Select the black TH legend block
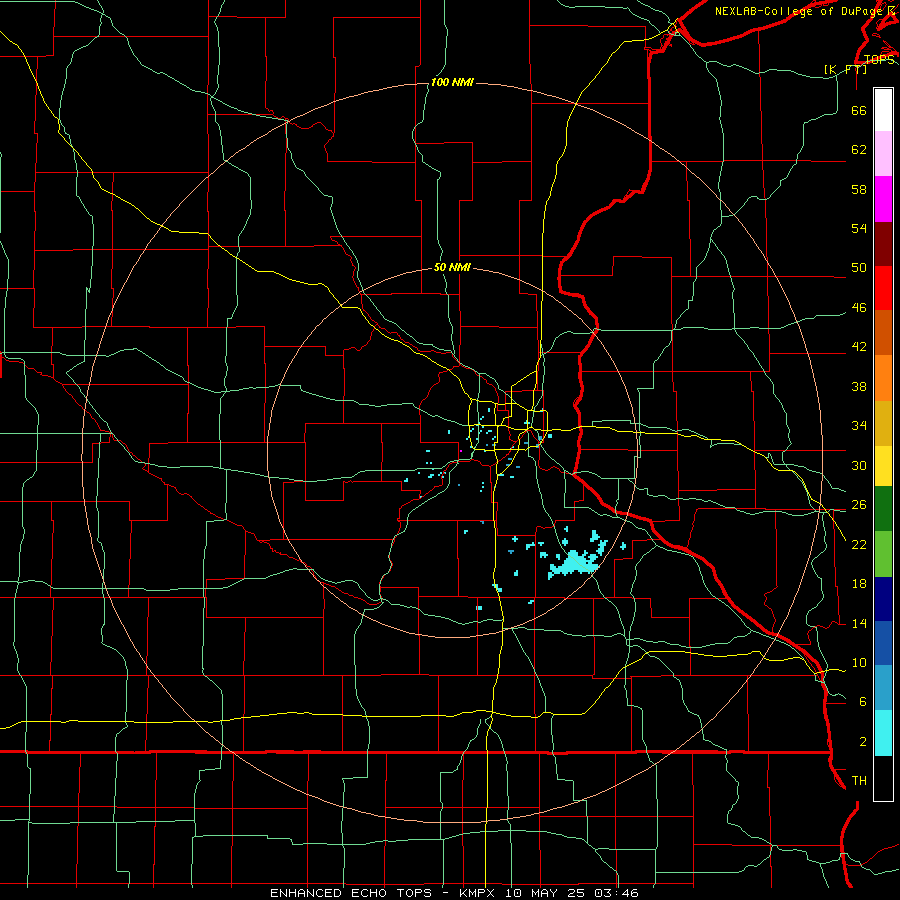The height and width of the screenshot is (900, 900). click(x=883, y=778)
